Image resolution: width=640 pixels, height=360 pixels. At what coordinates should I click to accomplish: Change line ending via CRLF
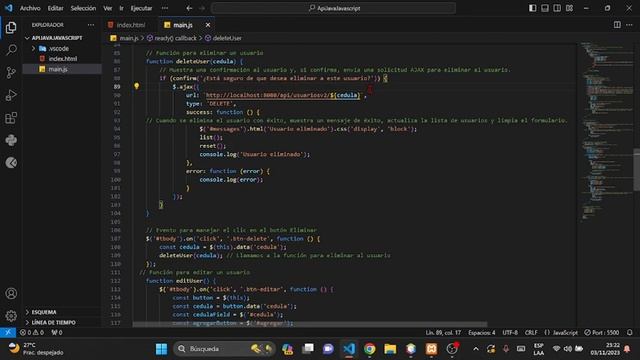tap(531, 333)
